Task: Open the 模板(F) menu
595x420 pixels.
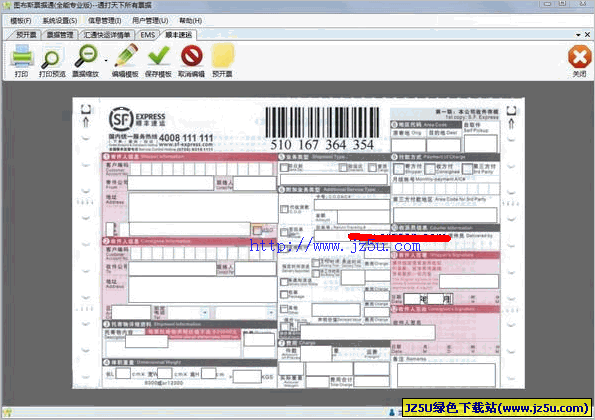Action: tap(20, 20)
